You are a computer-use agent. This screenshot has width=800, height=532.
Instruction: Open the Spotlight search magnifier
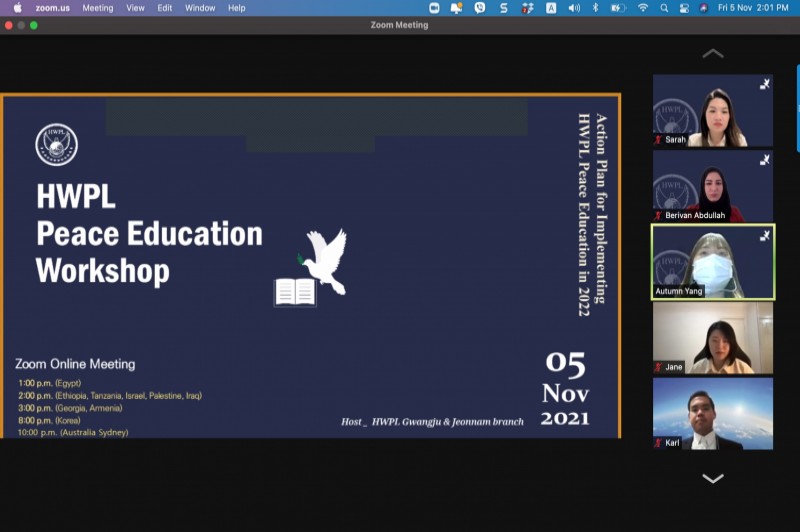[x=664, y=8]
